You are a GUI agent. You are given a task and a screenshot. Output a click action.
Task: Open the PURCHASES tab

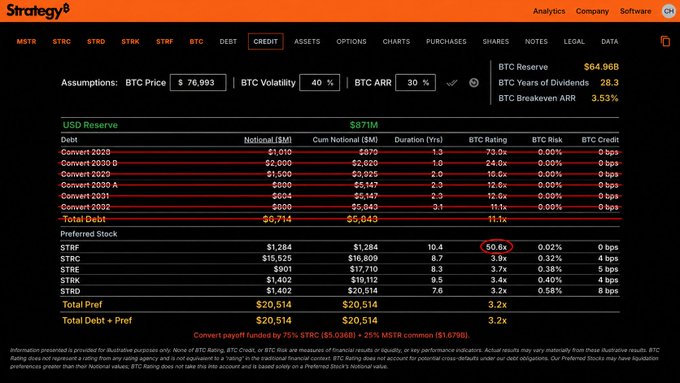click(x=446, y=42)
